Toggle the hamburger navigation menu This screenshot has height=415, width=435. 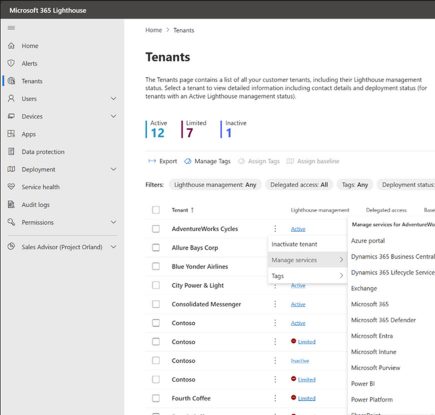(x=11, y=28)
